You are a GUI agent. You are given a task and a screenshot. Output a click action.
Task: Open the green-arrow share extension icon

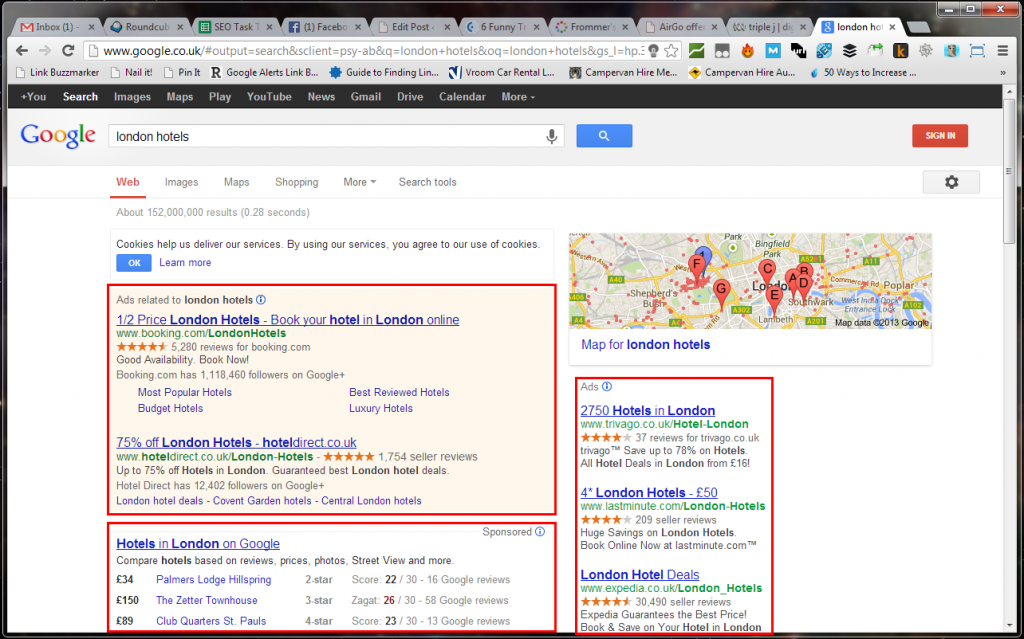[874, 50]
